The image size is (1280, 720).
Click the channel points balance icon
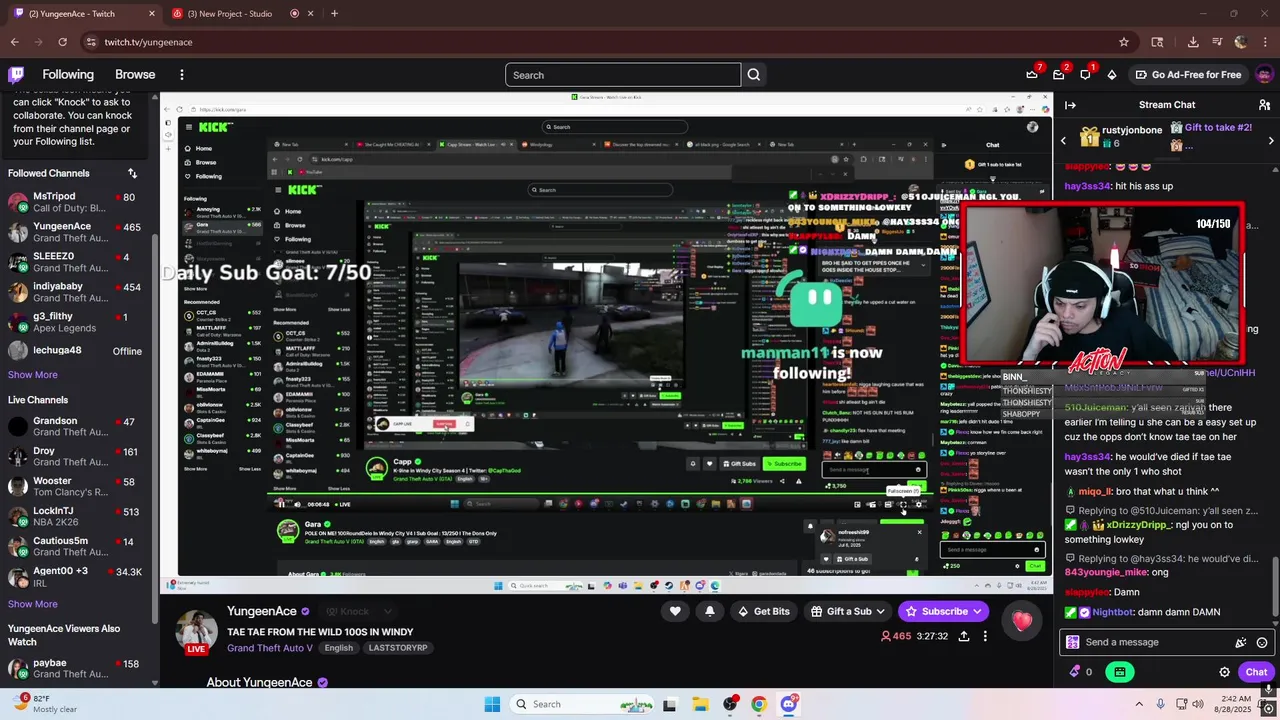1075,672
